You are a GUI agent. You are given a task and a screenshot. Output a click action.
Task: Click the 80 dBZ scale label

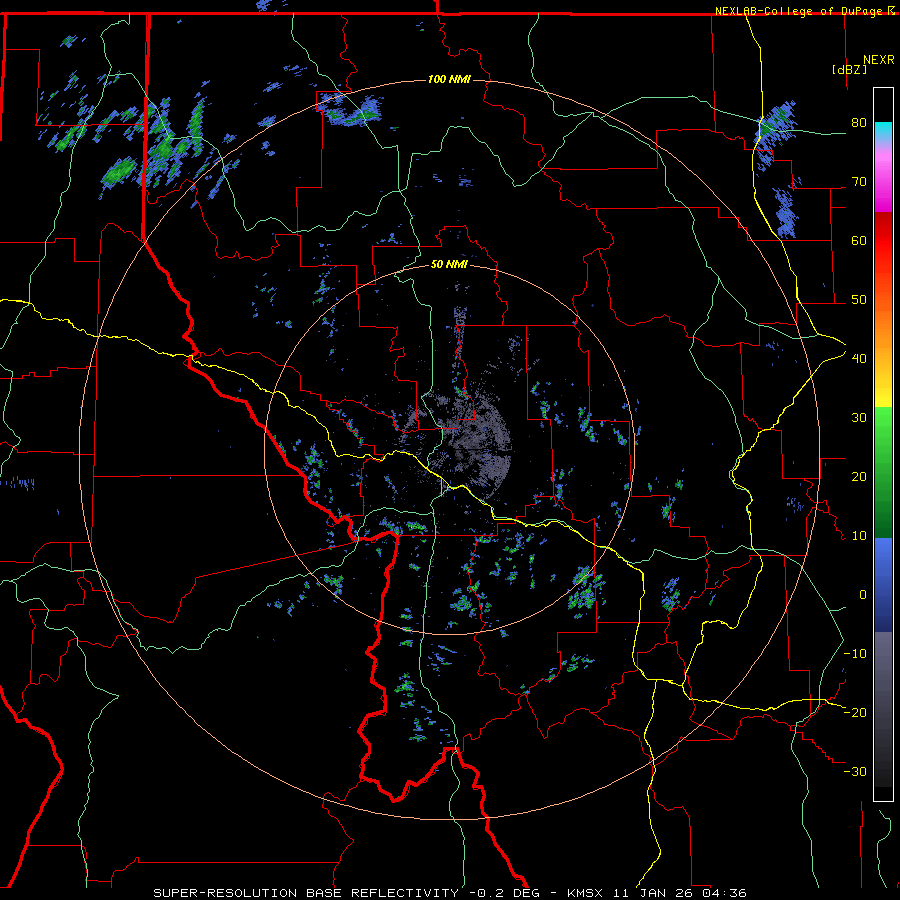[859, 123]
